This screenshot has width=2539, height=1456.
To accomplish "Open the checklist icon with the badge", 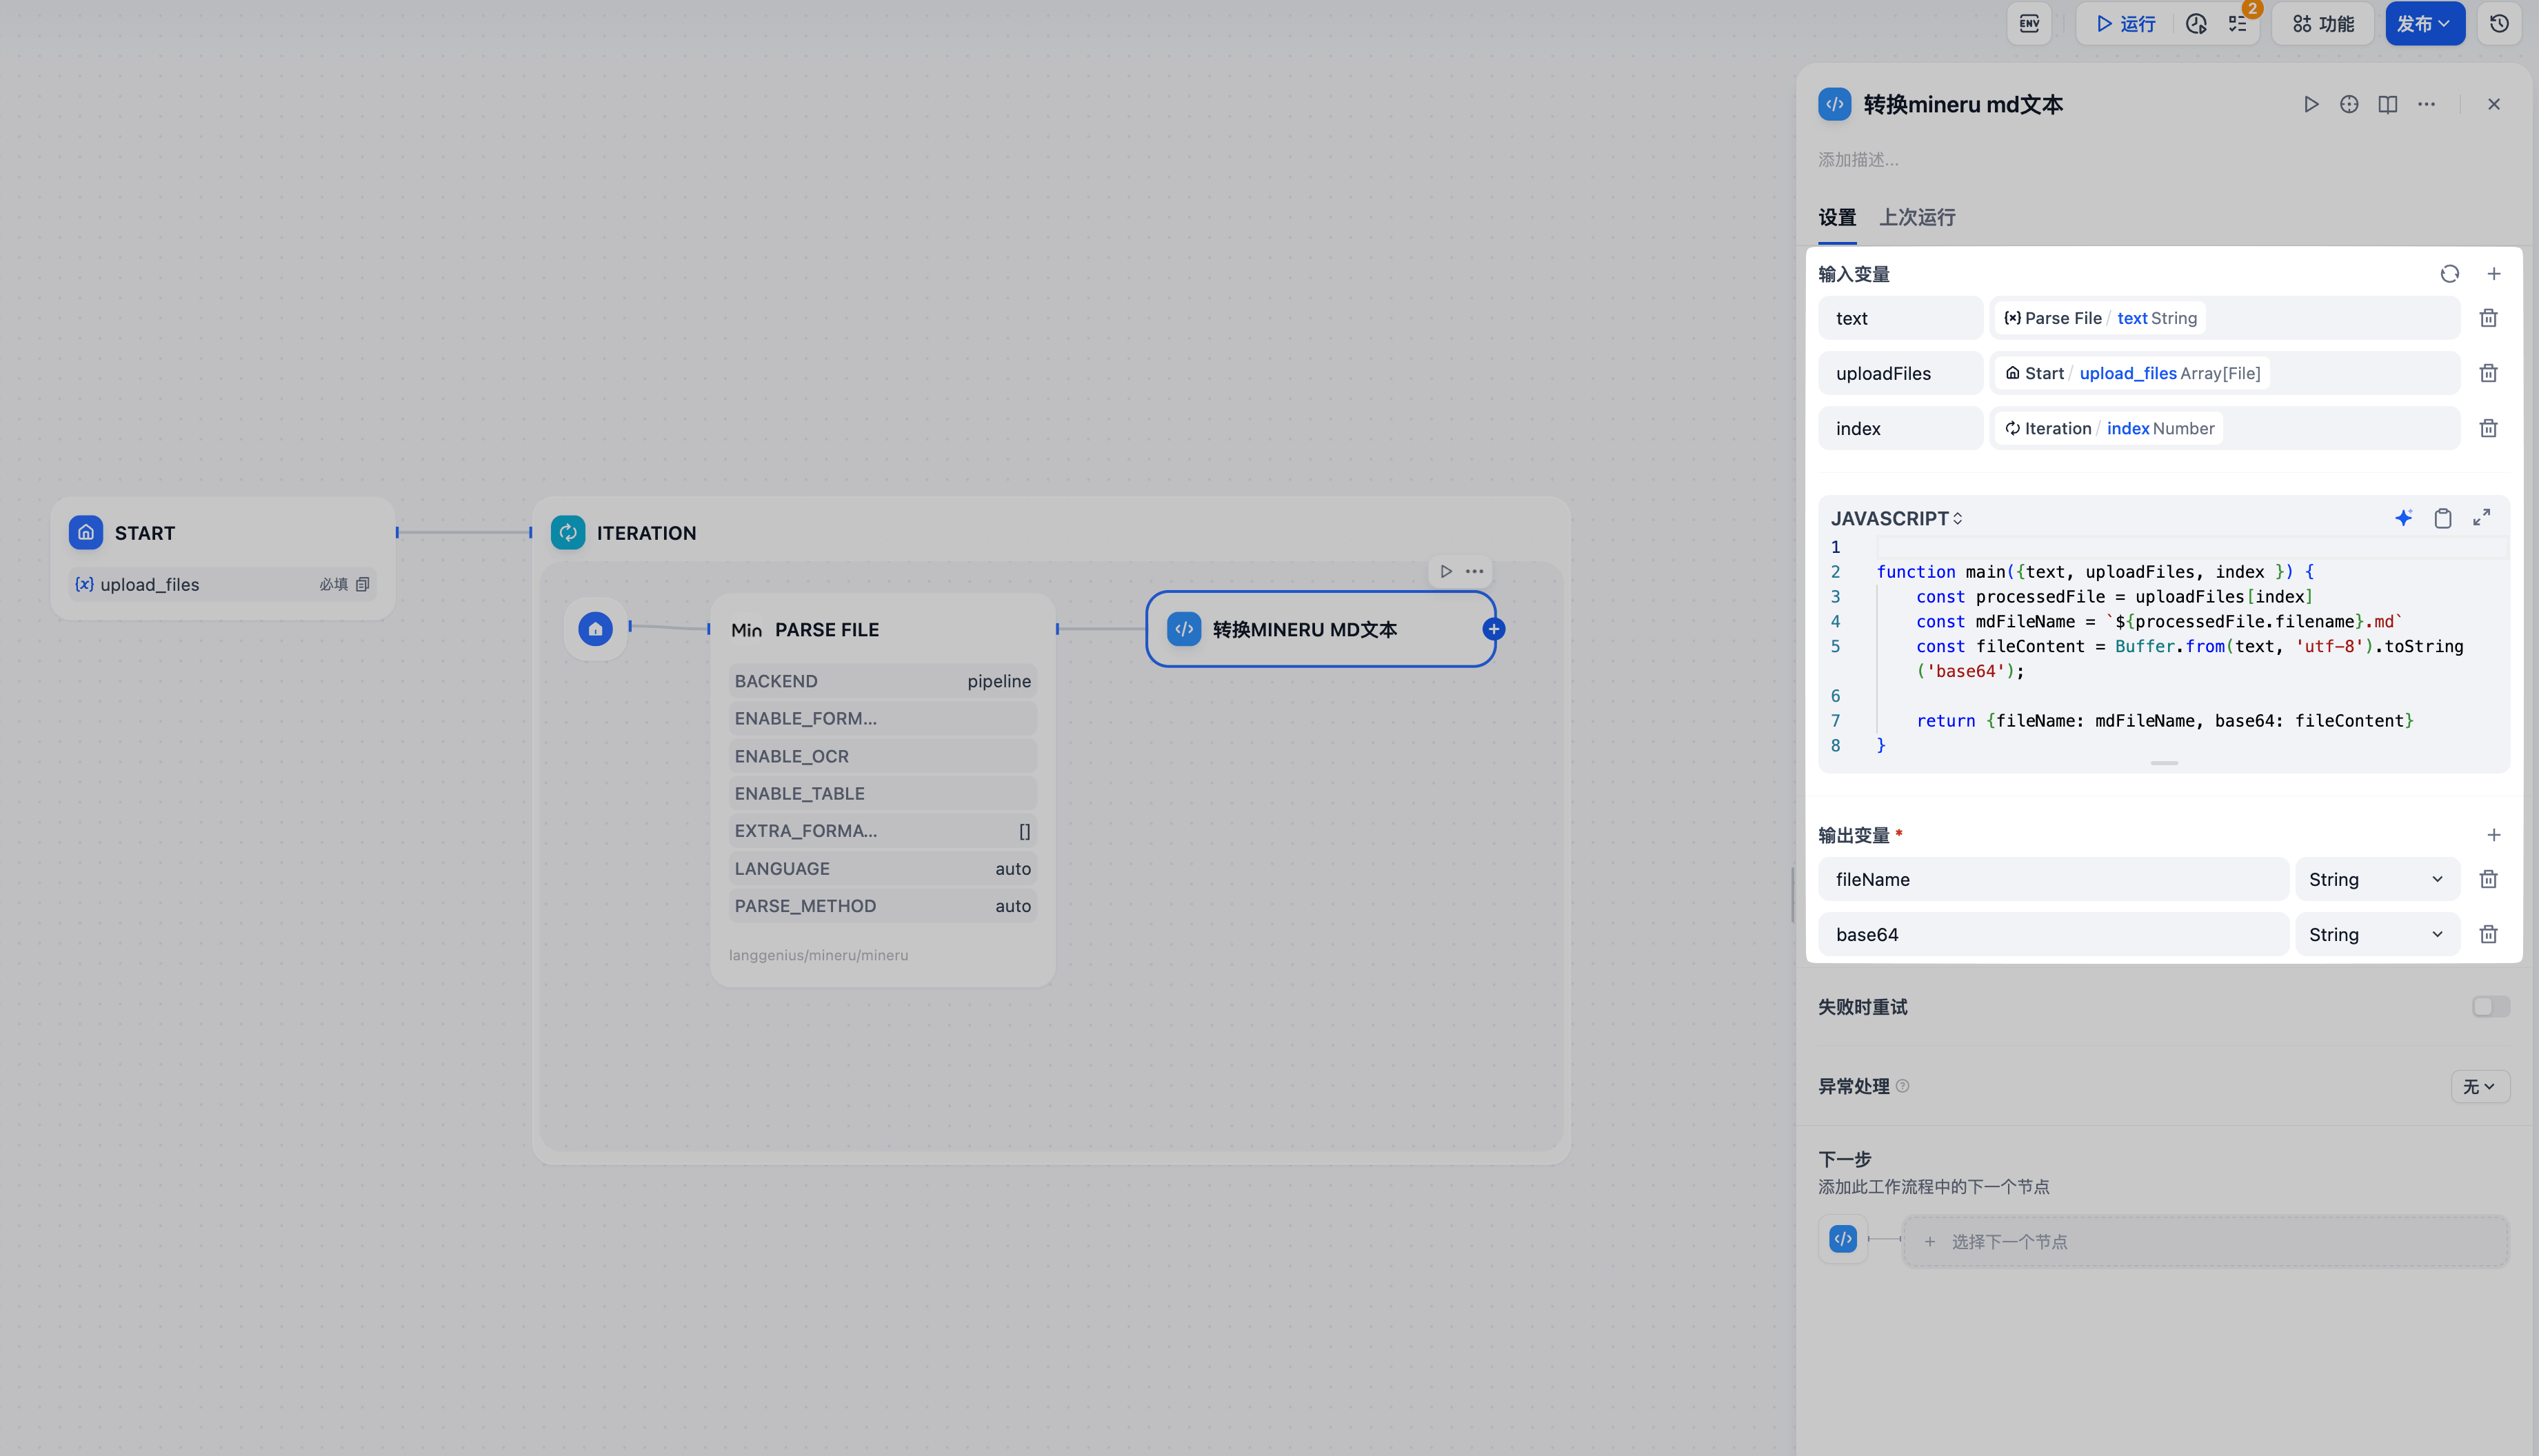I will tap(2238, 24).
